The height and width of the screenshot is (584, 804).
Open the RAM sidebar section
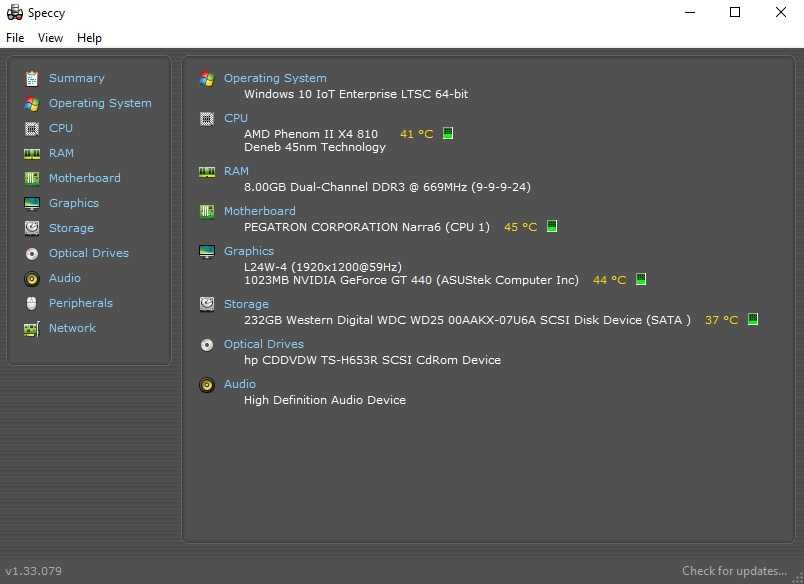pos(62,153)
